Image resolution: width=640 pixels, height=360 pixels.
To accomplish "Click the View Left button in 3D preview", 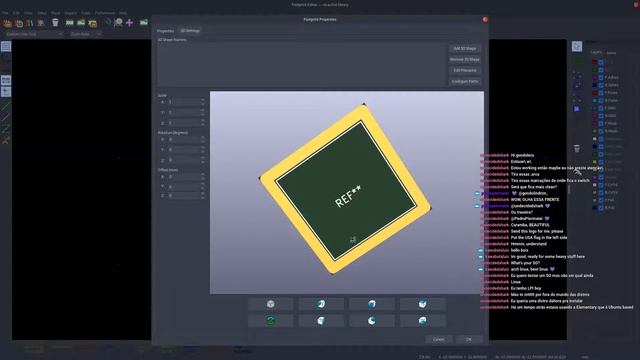I will tap(321, 304).
